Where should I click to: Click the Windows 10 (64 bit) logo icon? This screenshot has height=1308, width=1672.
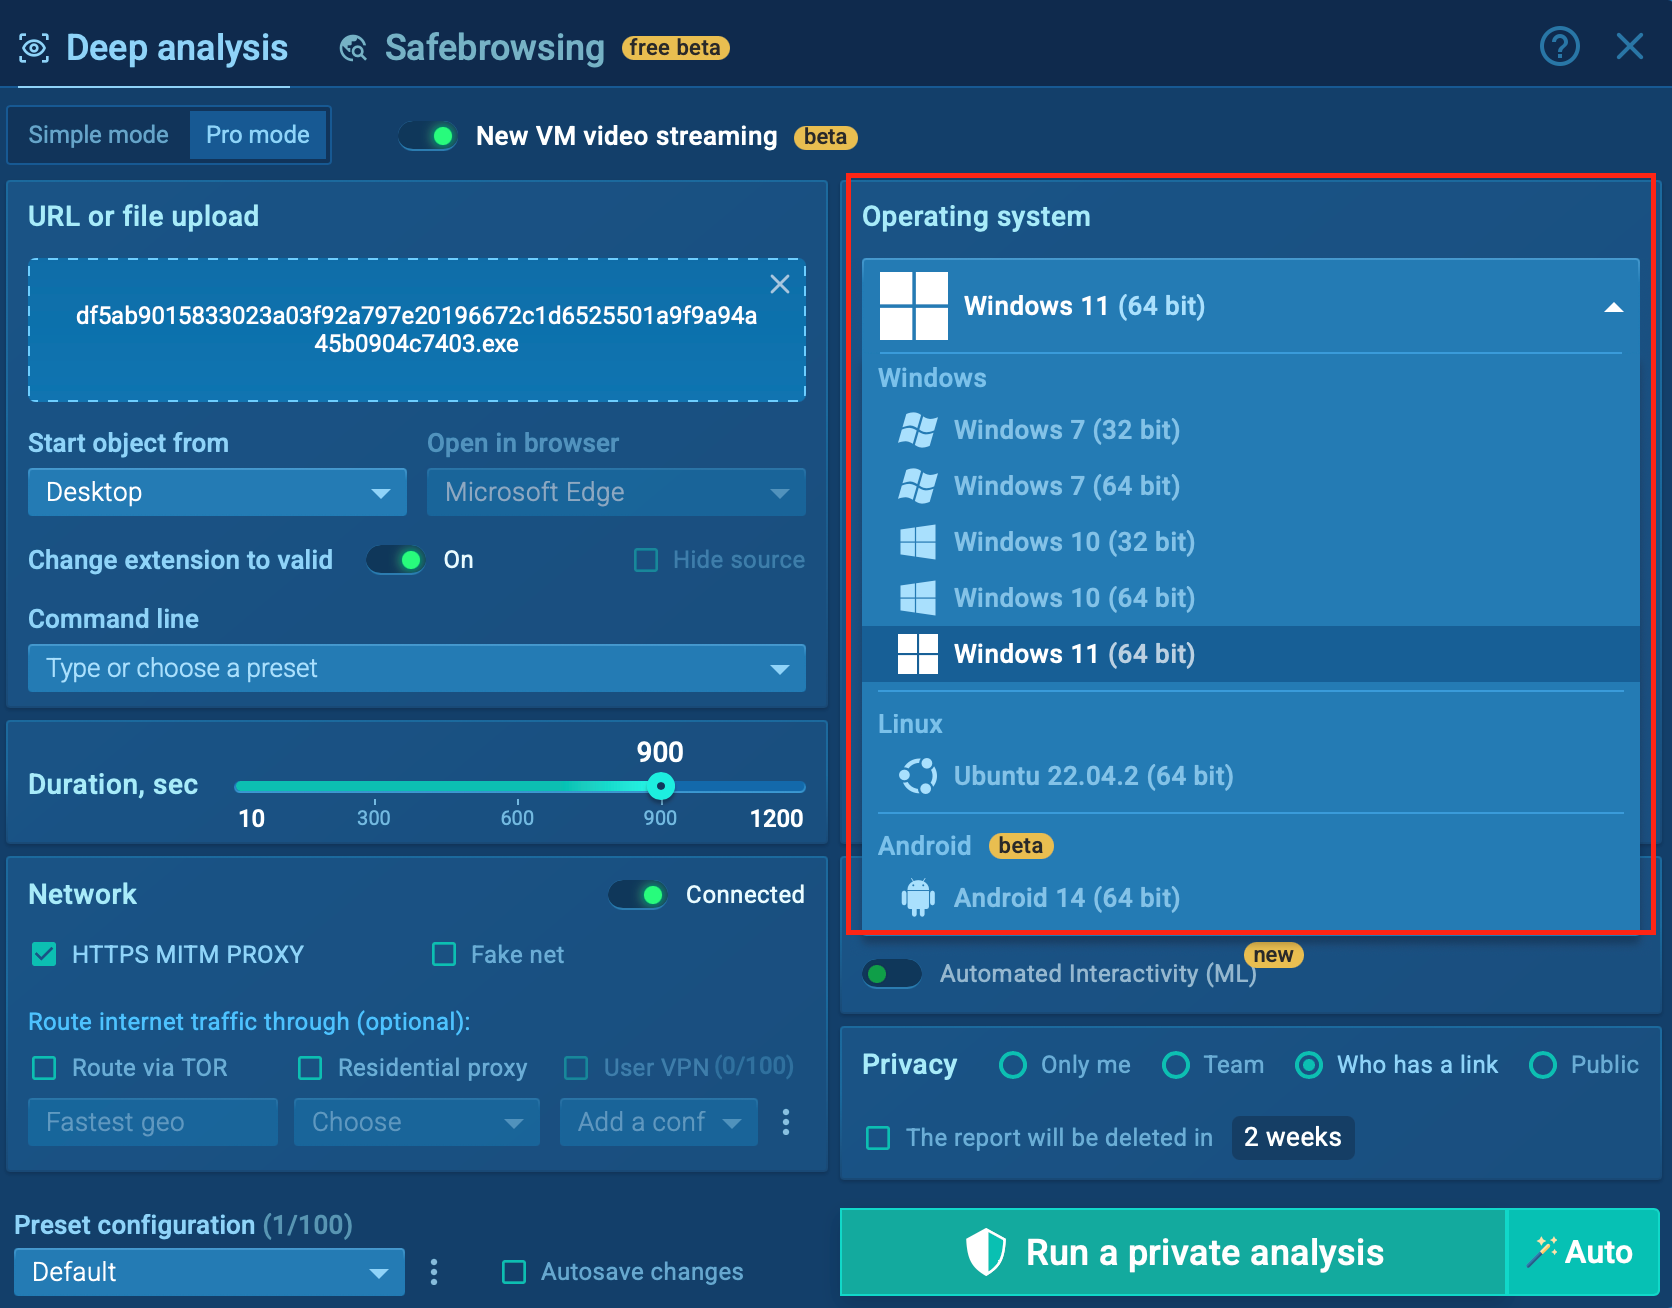(x=918, y=598)
